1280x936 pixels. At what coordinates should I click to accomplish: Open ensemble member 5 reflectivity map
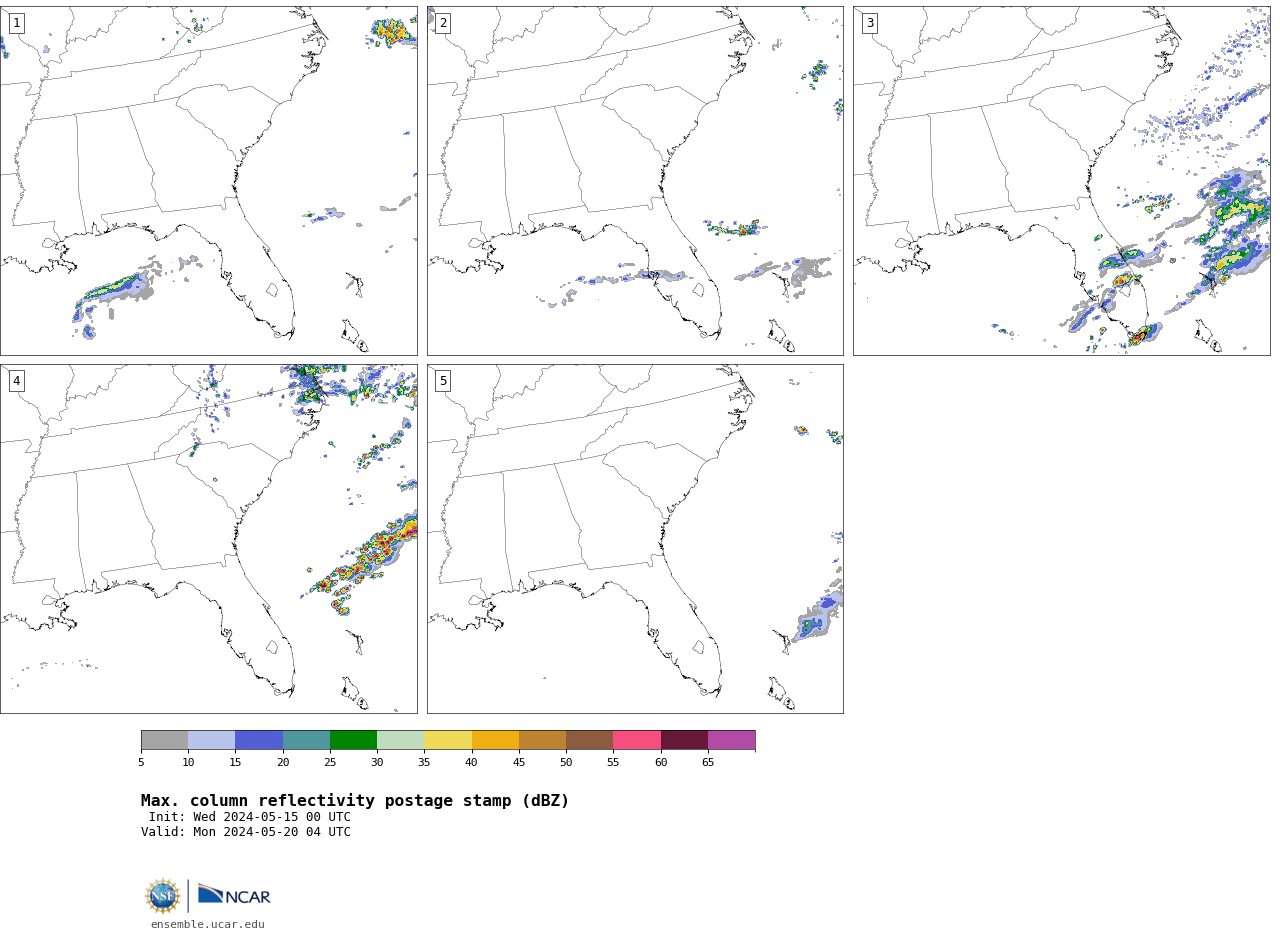point(635,539)
